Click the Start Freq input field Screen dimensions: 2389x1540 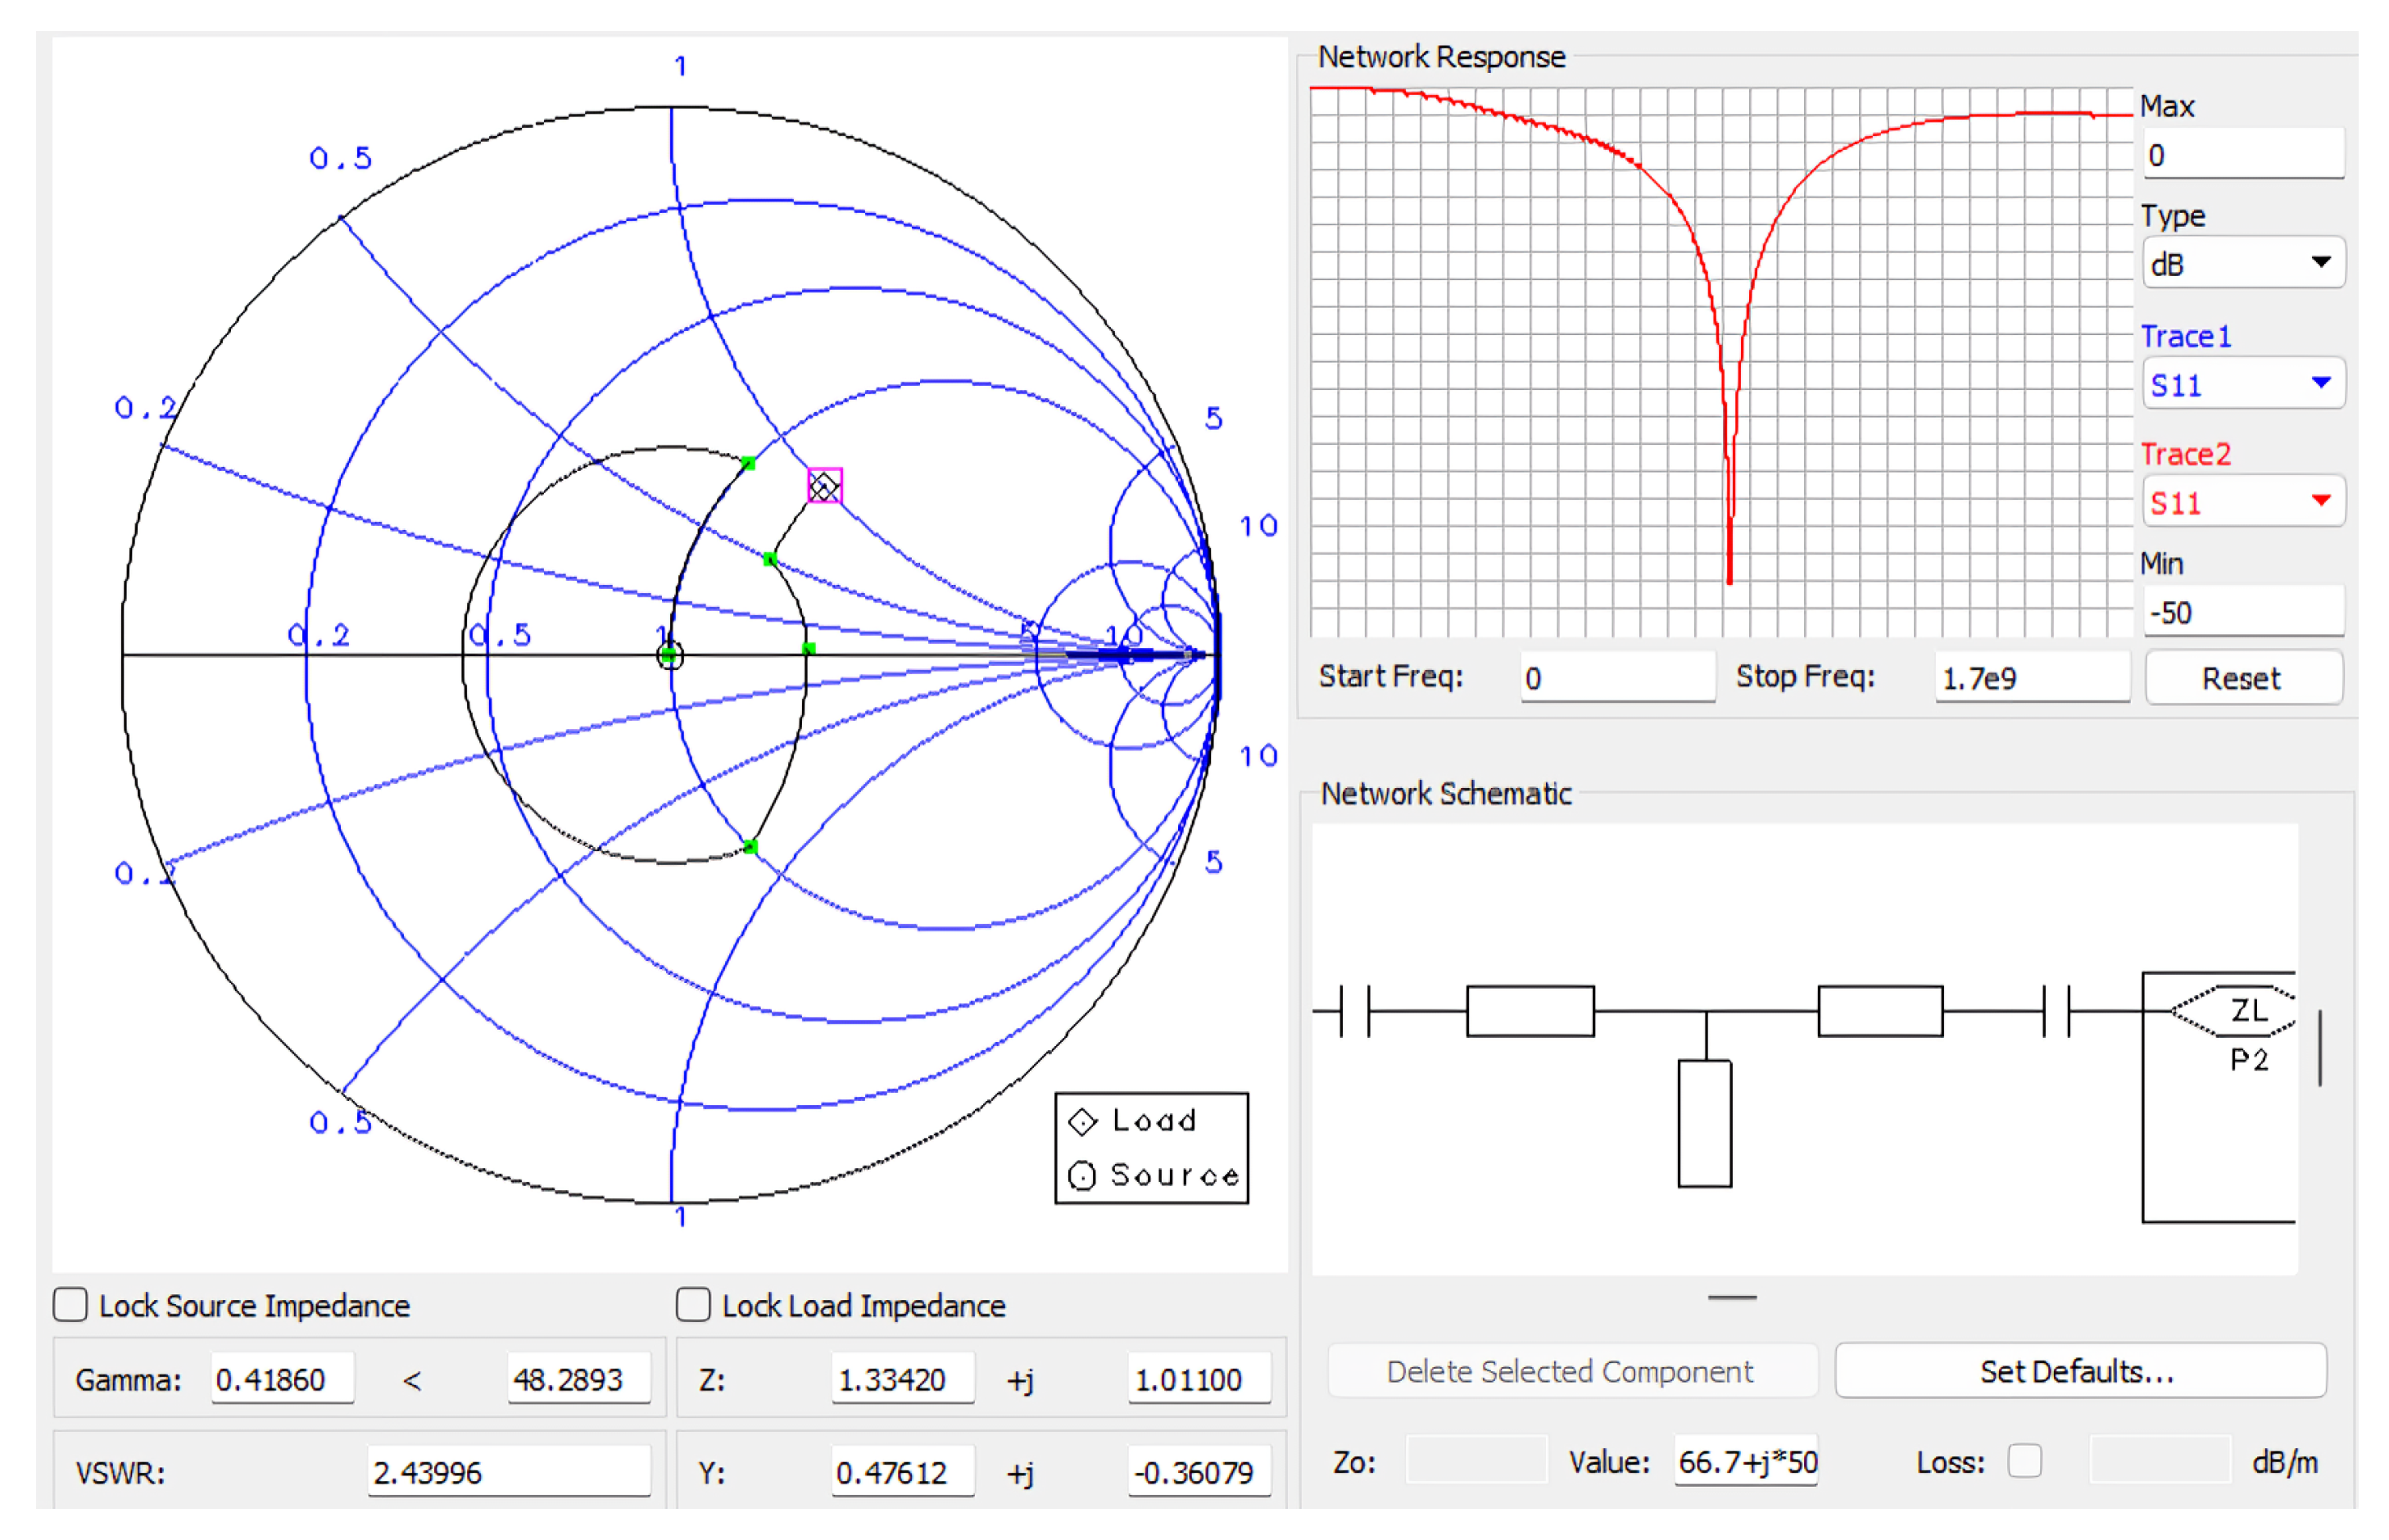pos(1617,677)
